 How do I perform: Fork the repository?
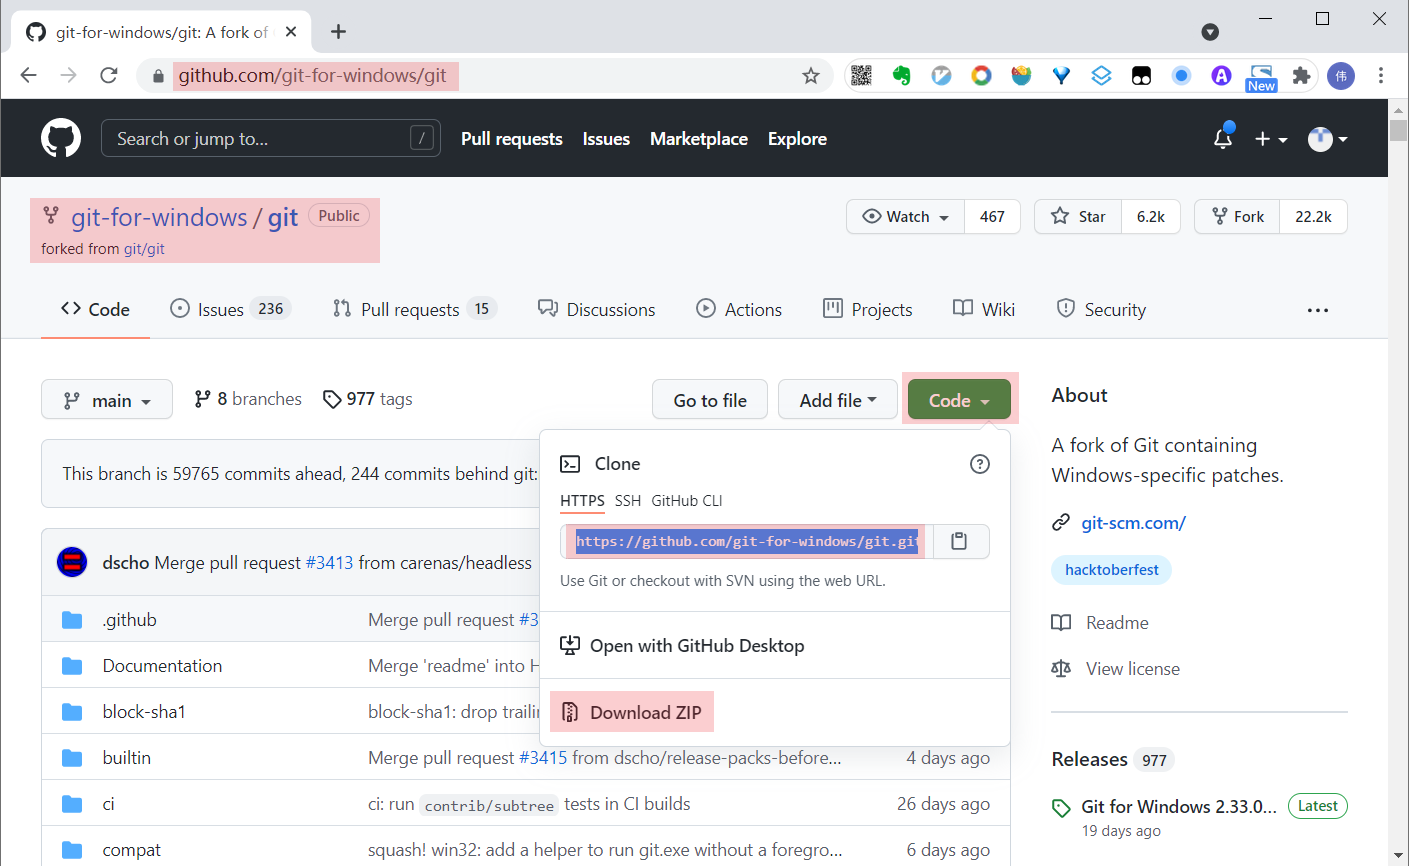1237,217
